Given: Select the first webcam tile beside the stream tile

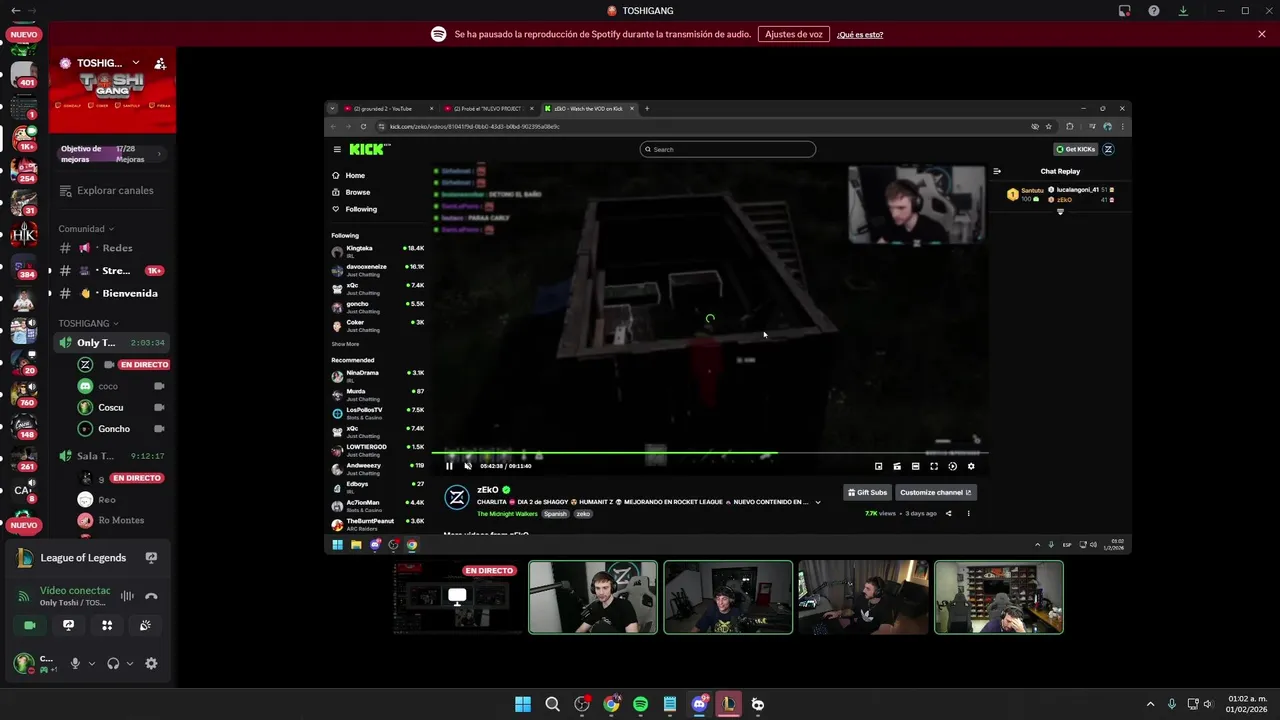Looking at the screenshot, I should (x=593, y=597).
